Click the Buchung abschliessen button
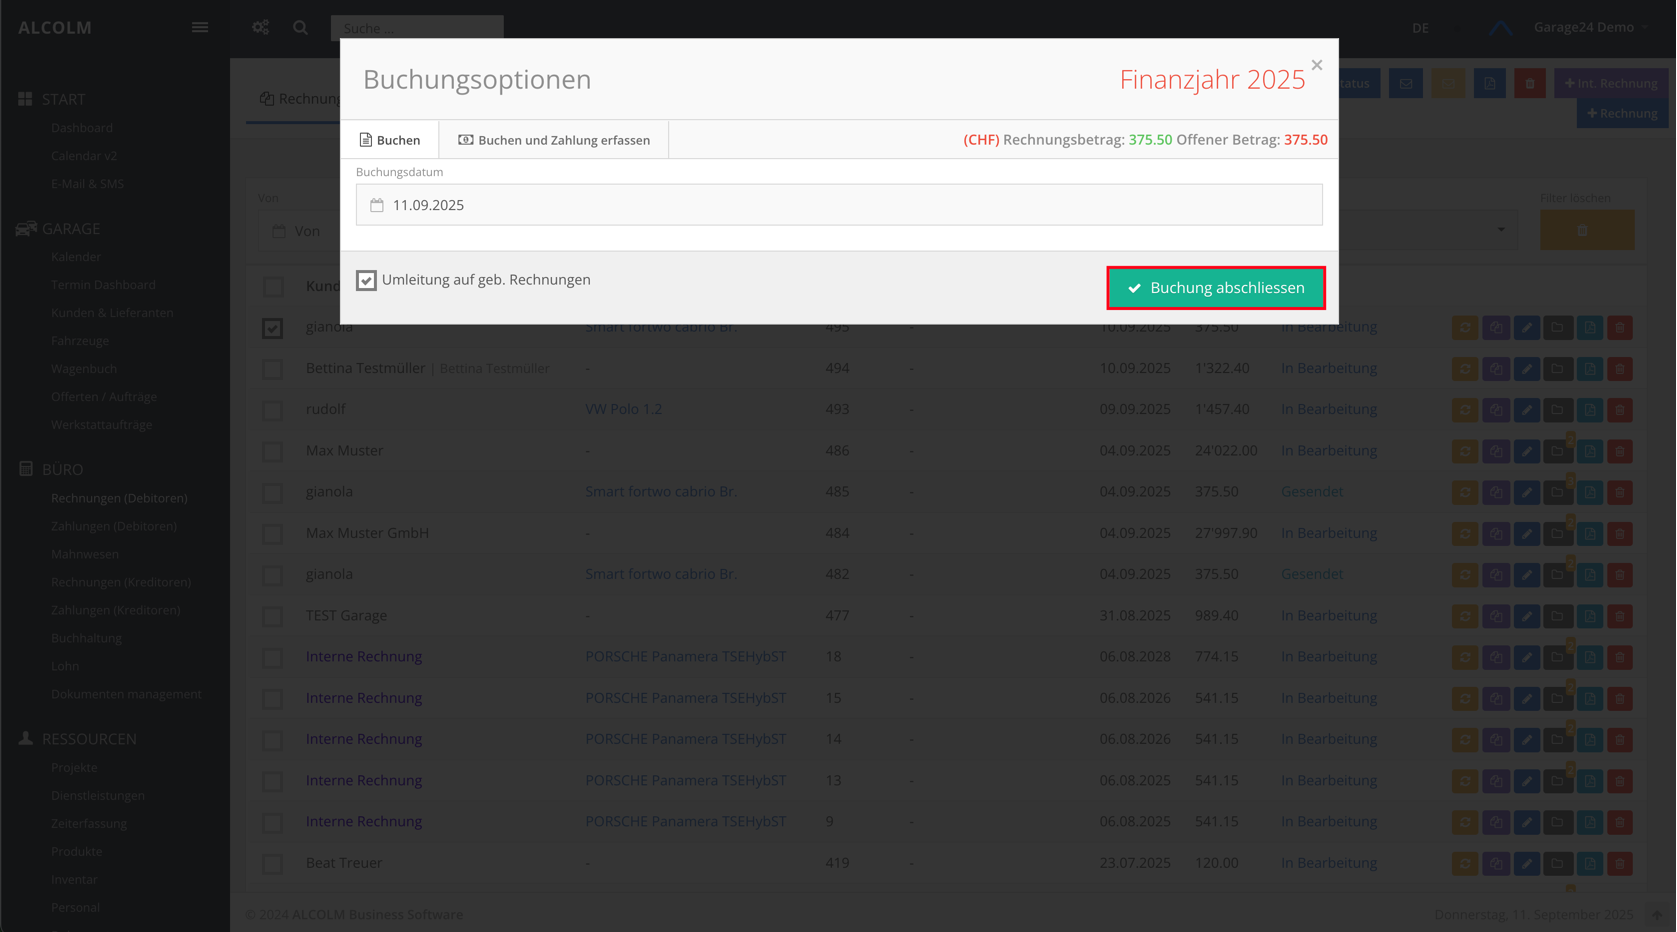1677x932 pixels. pyautogui.click(x=1215, y=288)
